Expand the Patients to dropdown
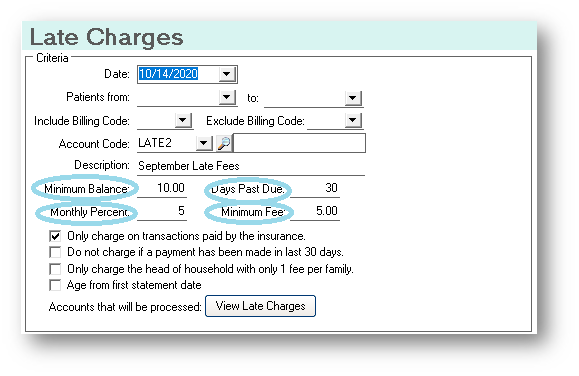 pos(353,98)
